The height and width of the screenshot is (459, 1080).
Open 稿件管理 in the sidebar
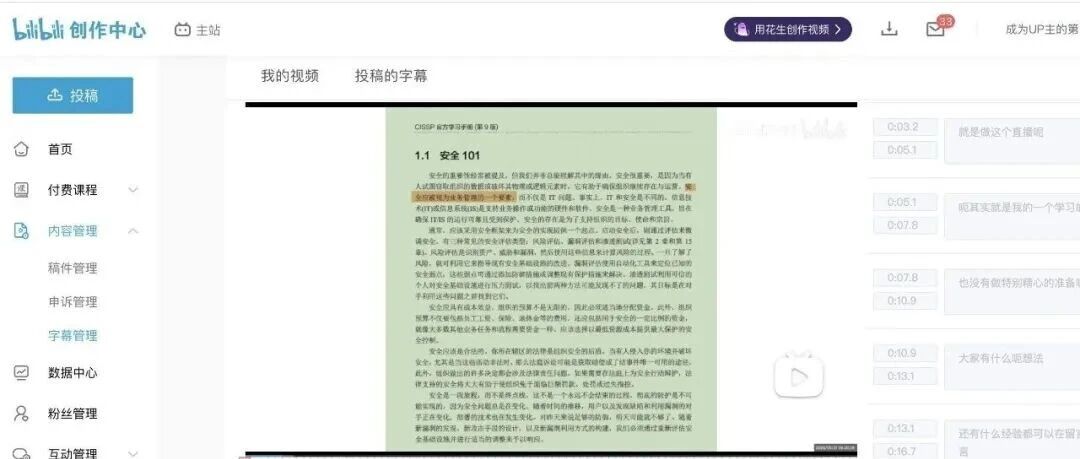pos(73,268)
